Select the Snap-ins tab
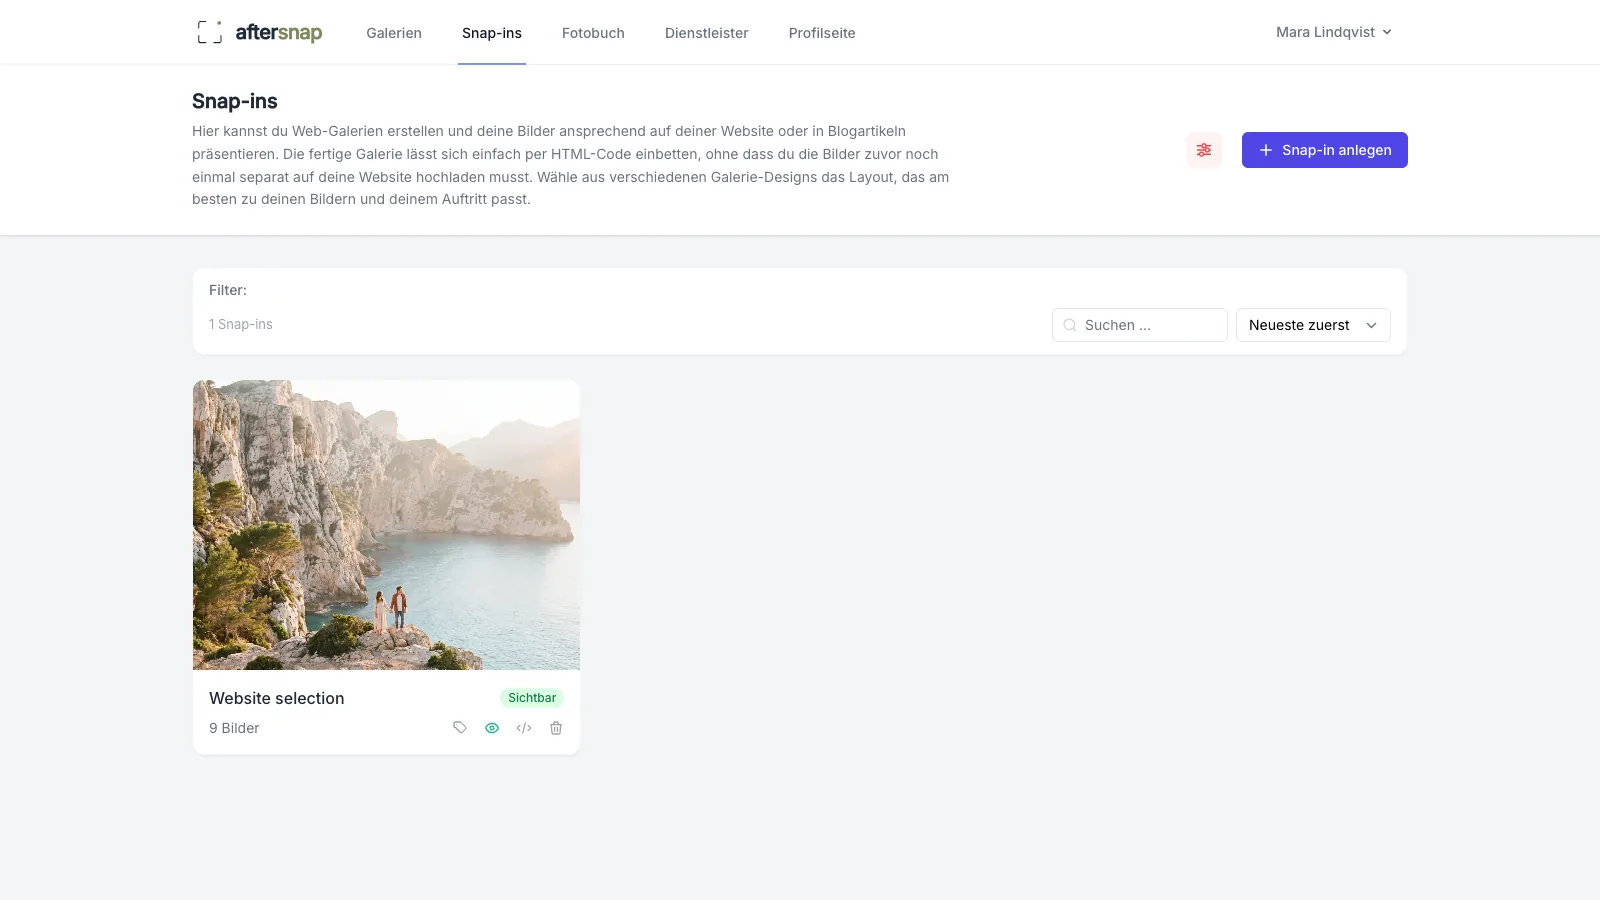 [492, 33]
